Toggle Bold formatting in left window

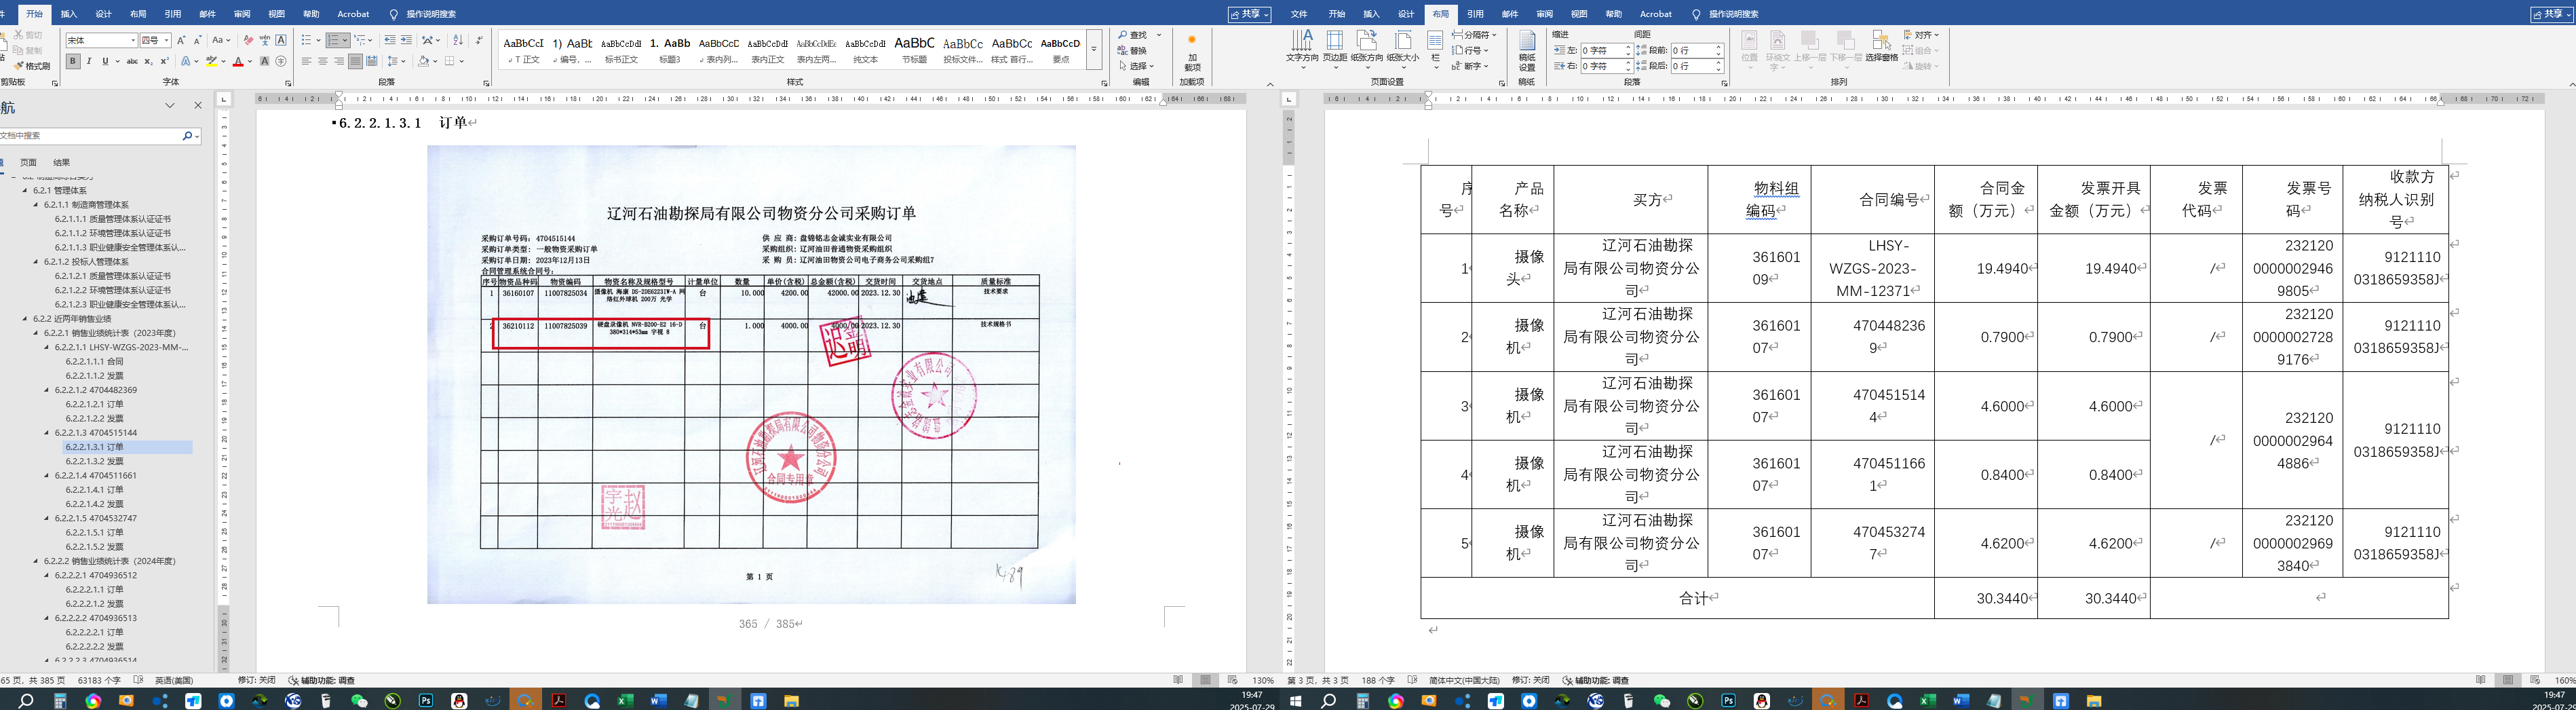tap(73, 61)
